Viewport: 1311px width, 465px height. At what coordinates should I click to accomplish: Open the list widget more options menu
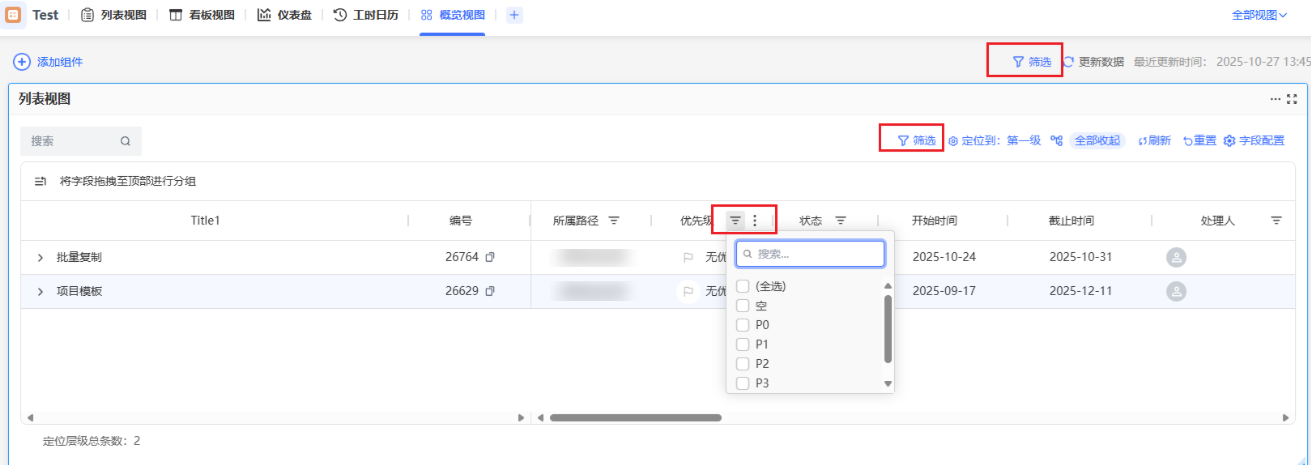[1275, 99]
